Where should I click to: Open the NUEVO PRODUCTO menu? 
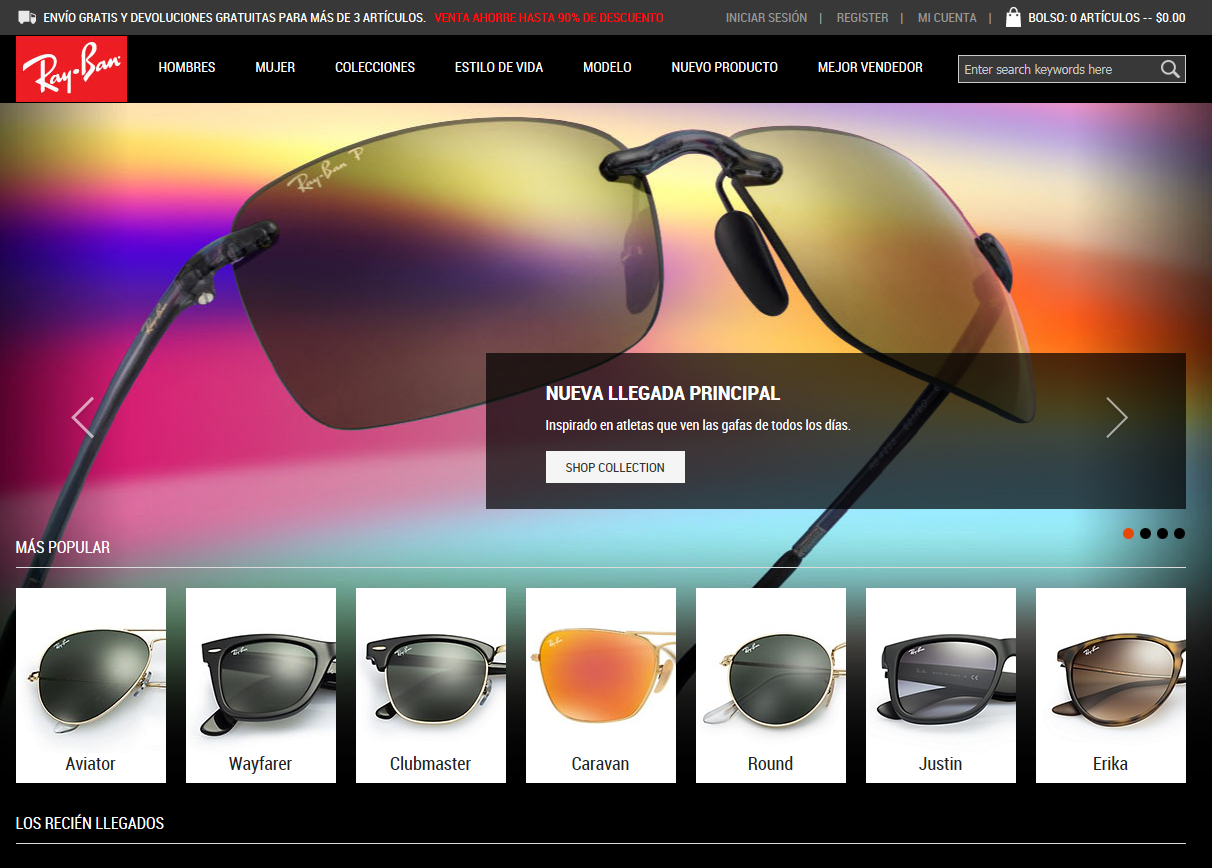tap(724, 68)
